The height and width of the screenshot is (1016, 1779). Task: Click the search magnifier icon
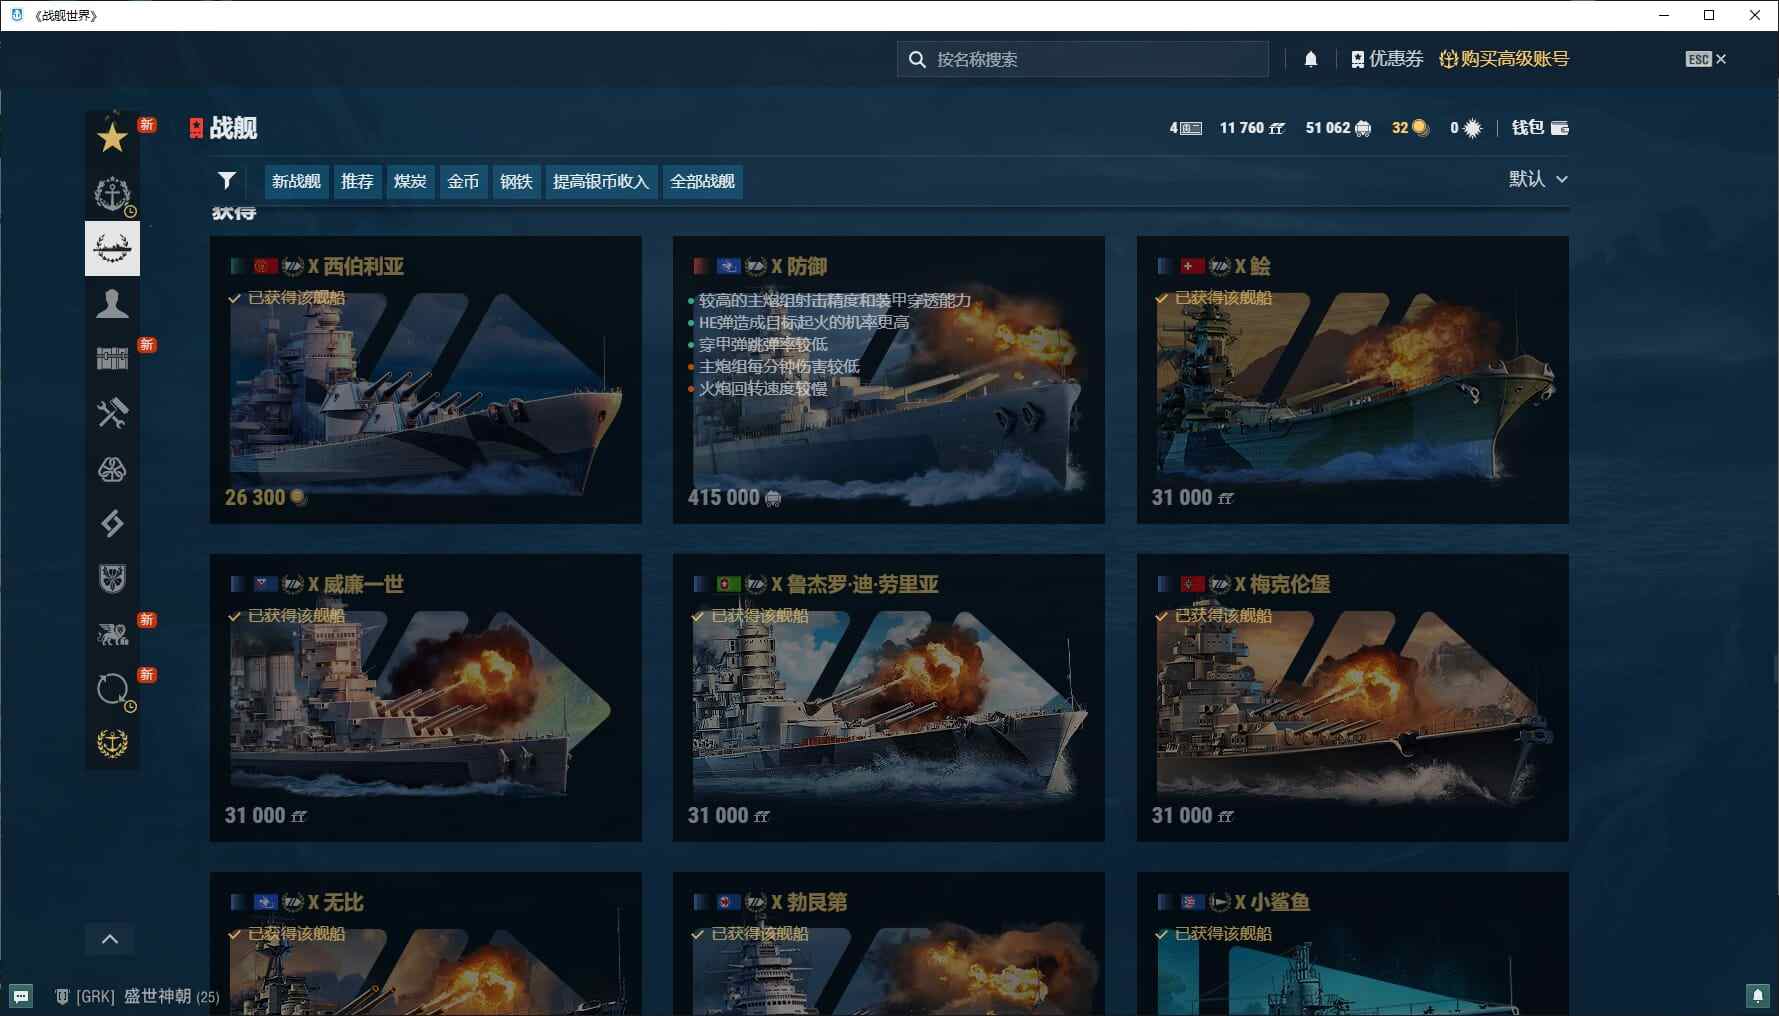917,60
